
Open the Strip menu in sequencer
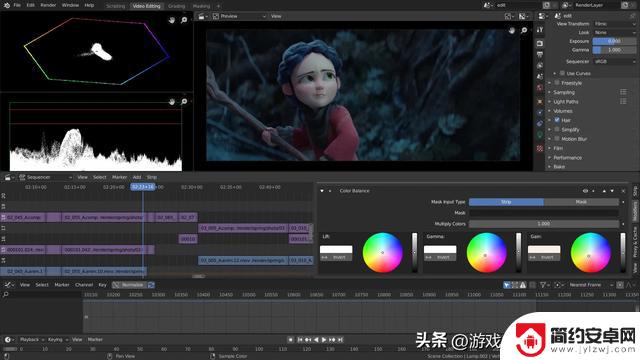tap(152, 177)
